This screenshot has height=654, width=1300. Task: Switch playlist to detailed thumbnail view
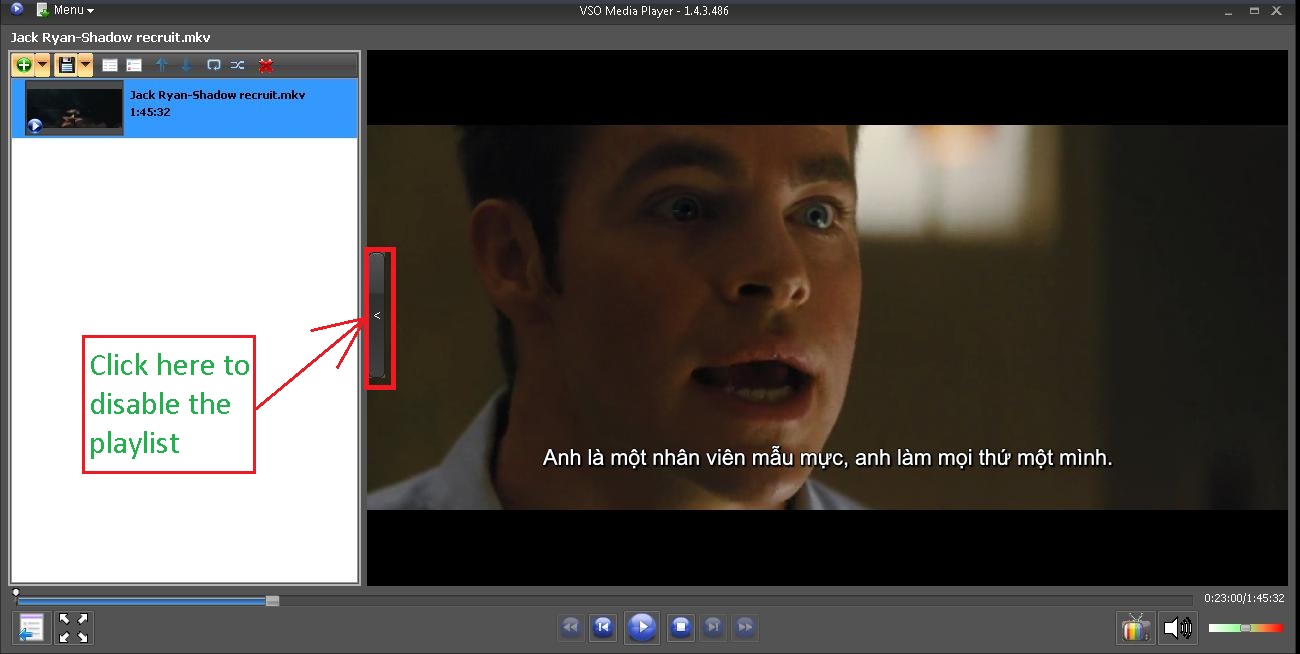[x=134, y=65]
